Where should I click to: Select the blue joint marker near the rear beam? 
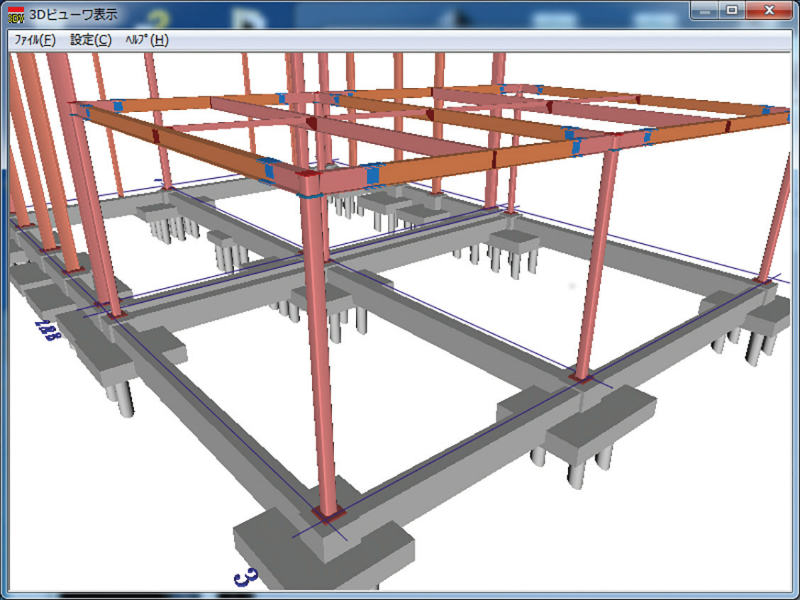(504, 90)
